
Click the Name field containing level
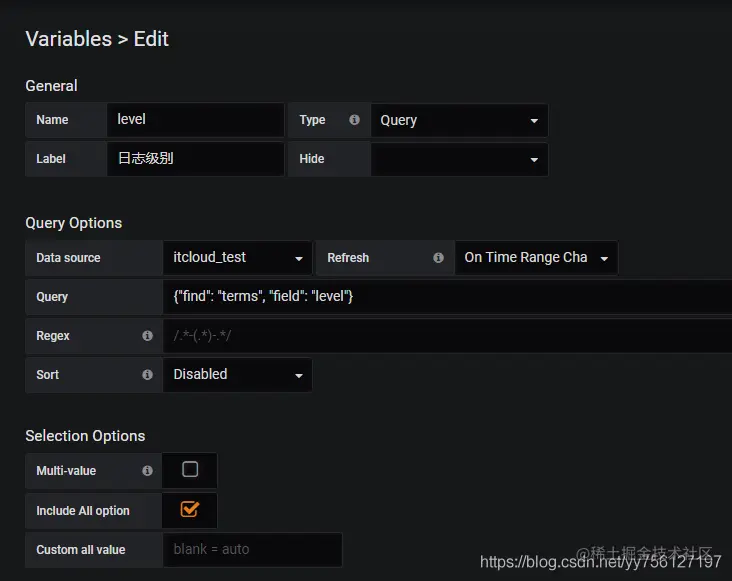pos(195,120)
